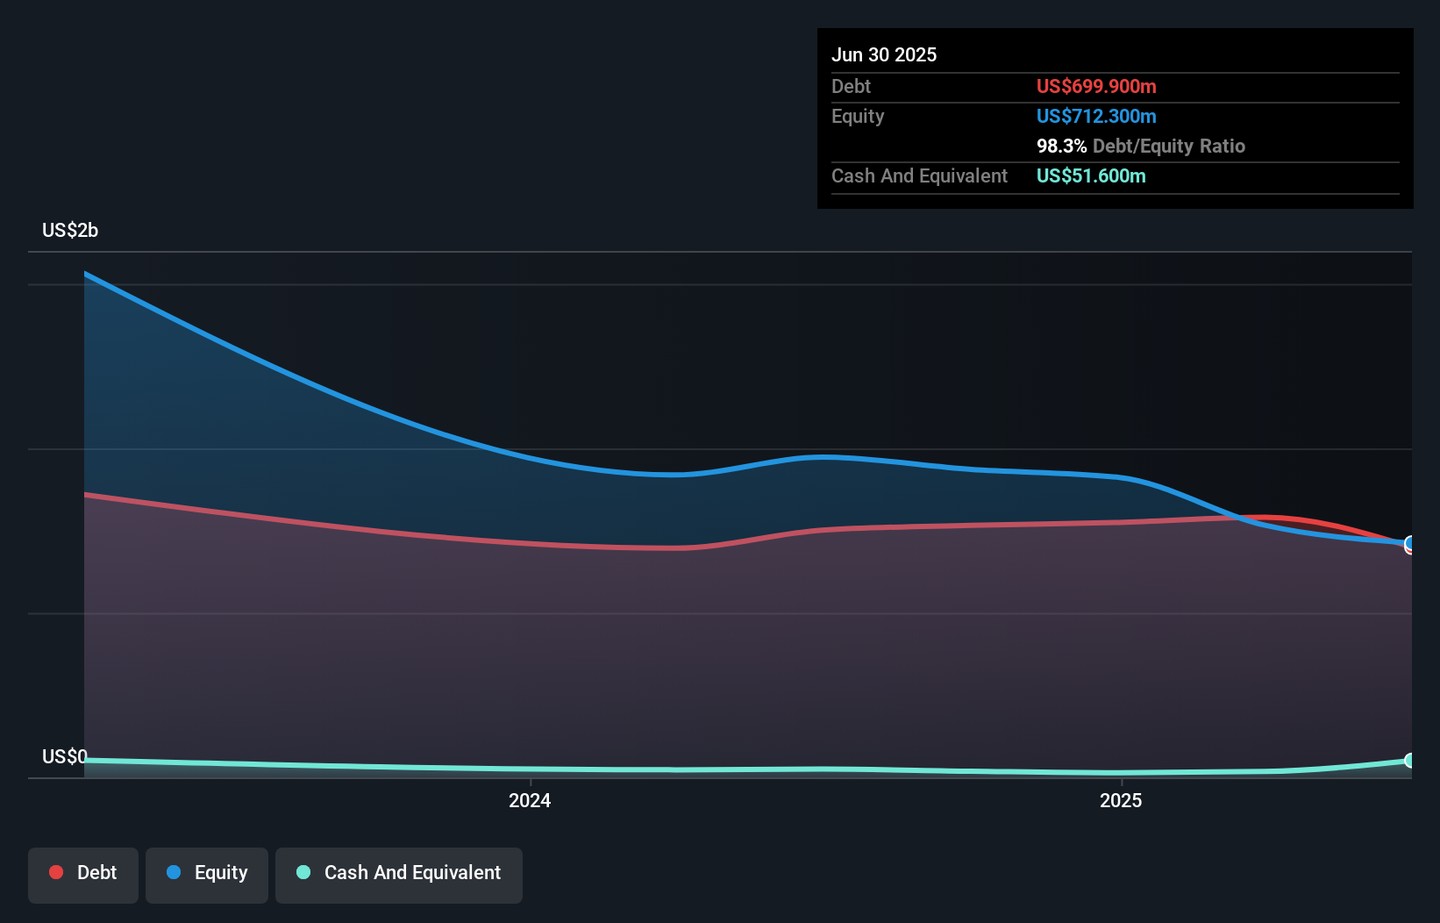Click the US$699.900m debt value
This screenshot has height=923, width=1440.
[1096, 87]
